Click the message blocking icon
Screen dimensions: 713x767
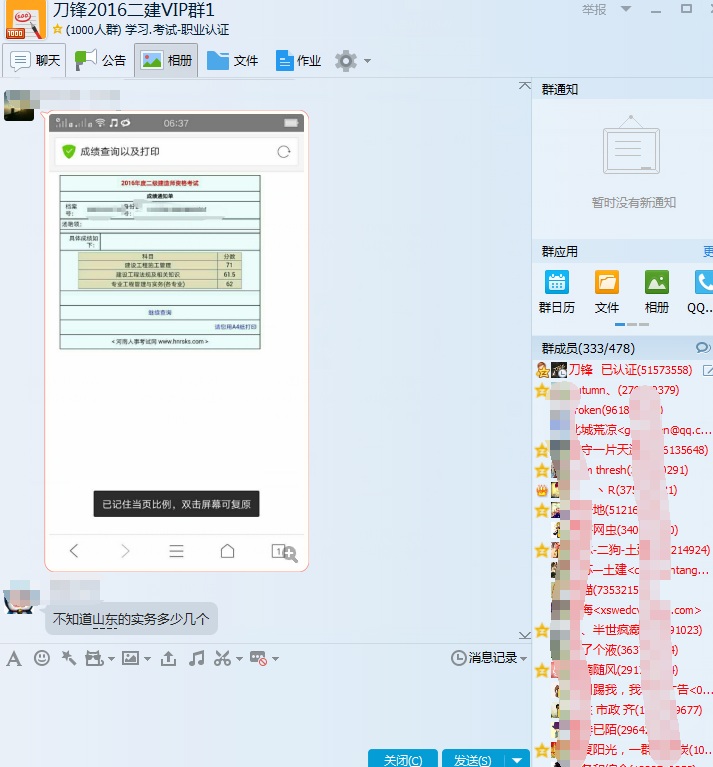[x=258, y=658]
